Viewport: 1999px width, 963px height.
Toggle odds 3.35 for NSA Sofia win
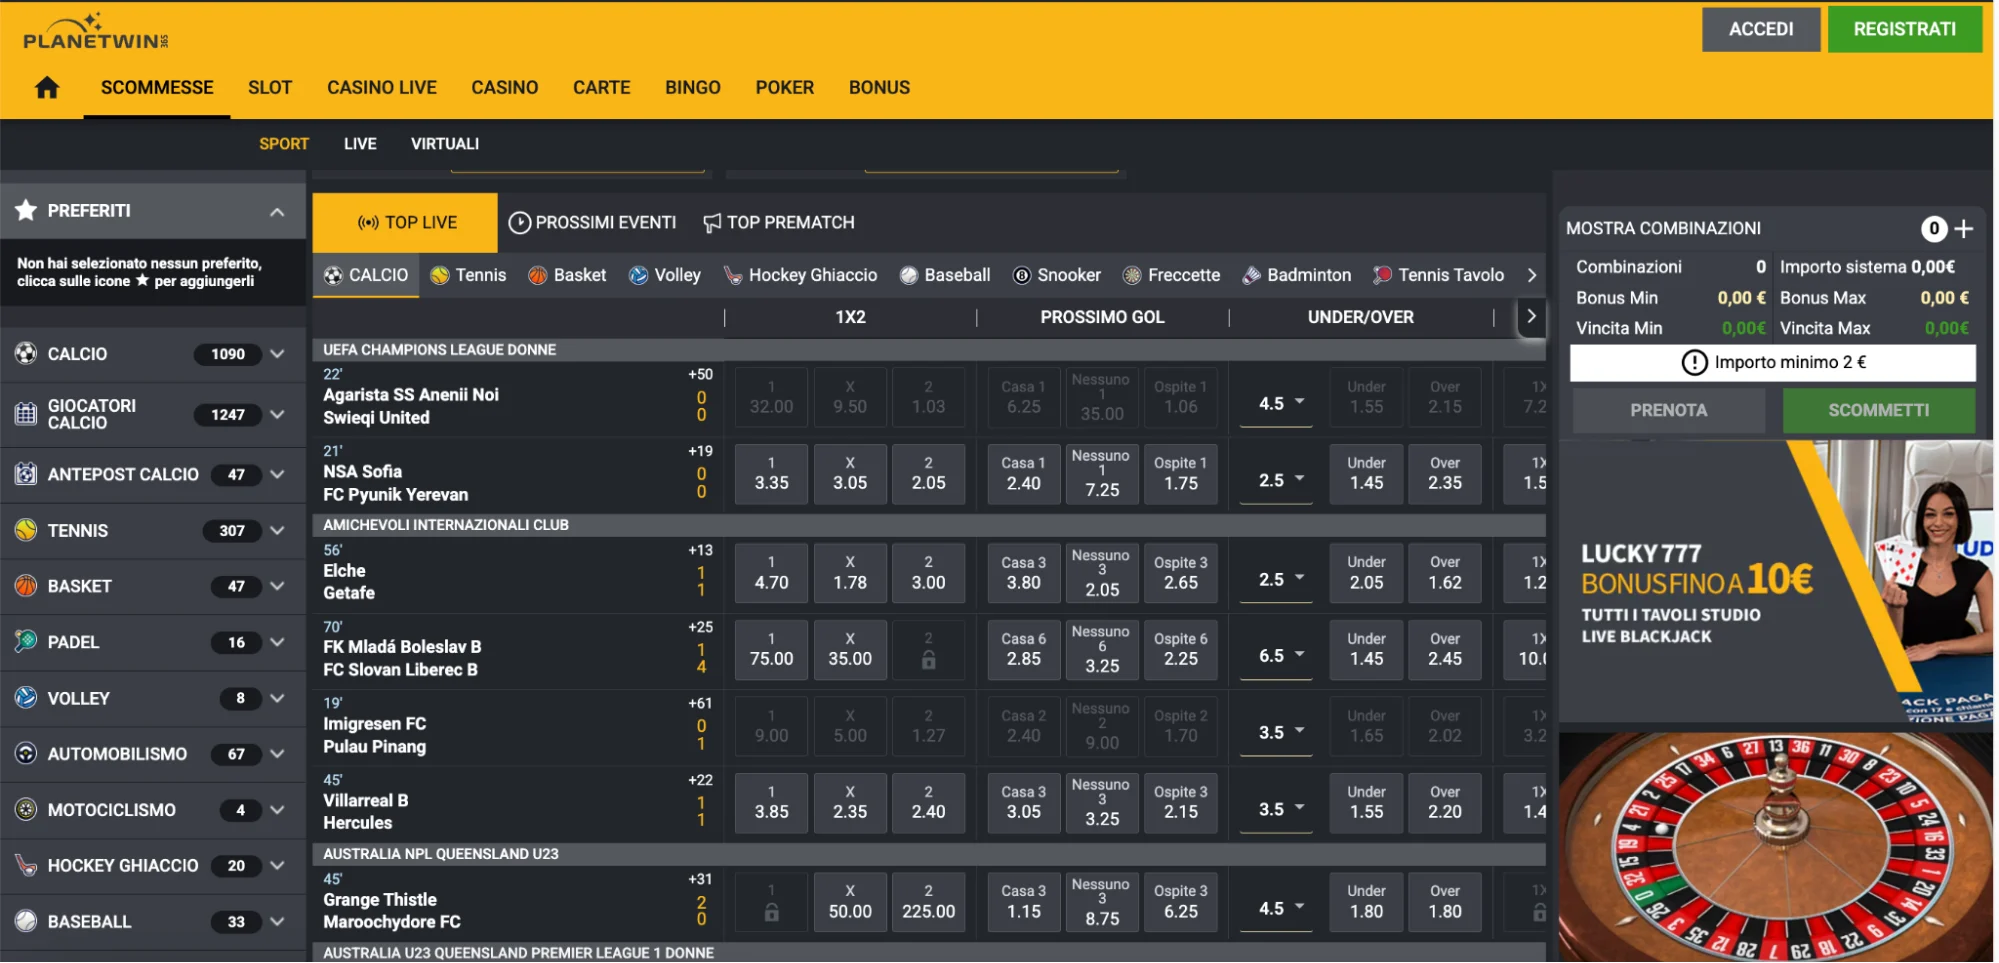tap(771, 474)
